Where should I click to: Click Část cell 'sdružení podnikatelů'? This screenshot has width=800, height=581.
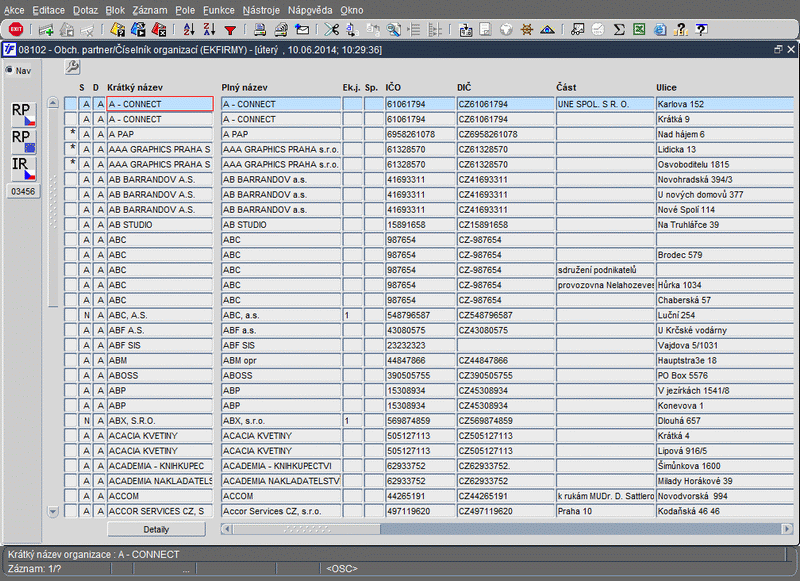tap(605, 270)
